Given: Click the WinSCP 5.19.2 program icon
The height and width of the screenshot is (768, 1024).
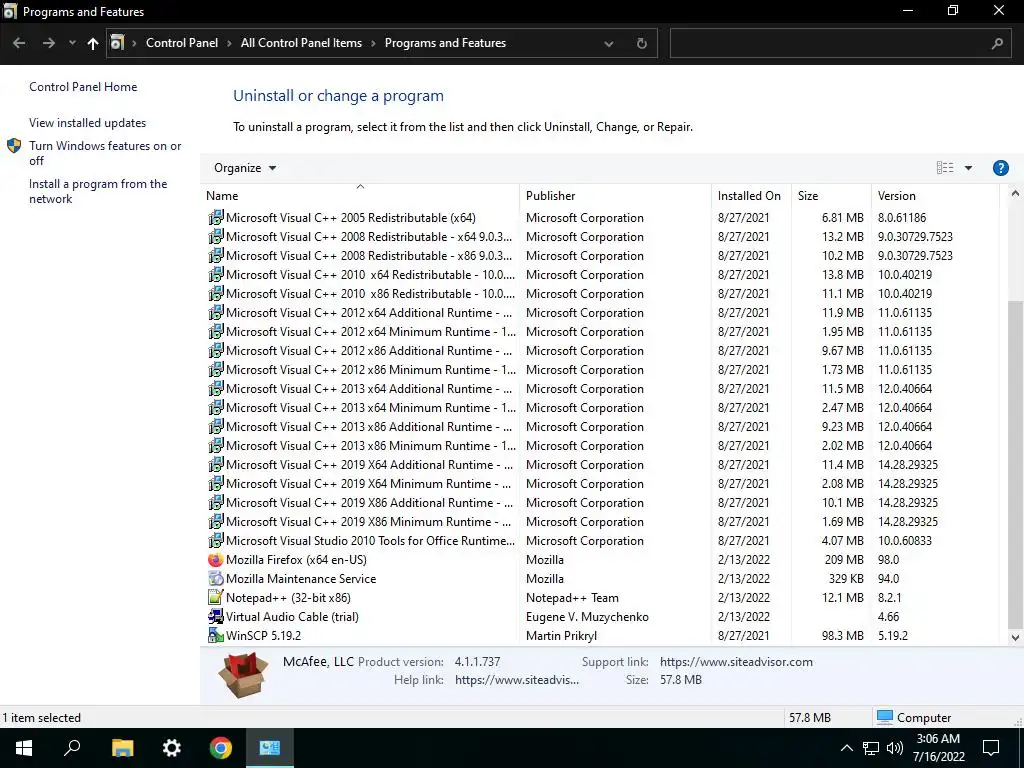Looking at the screenshot, I should pos(216,635).
